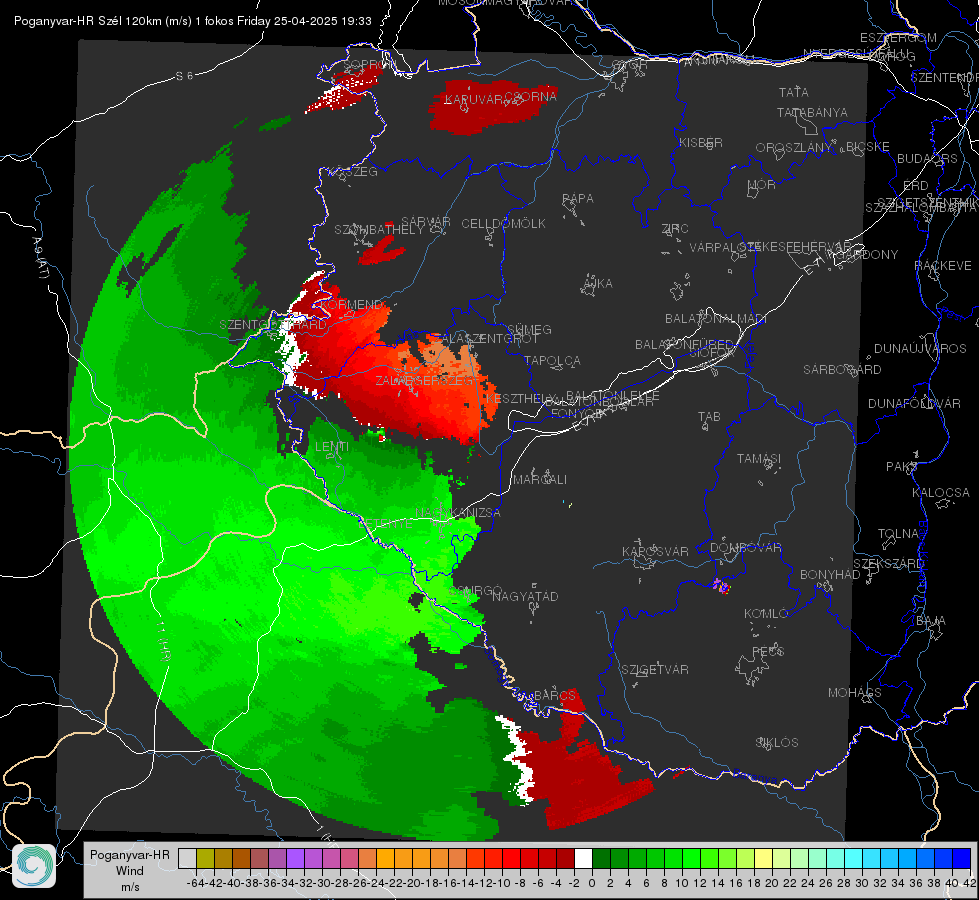Viewport: 979px width, 900px height.
Task: Select the white zero-velocity swatch in the legend
Action: click(583, 858)
